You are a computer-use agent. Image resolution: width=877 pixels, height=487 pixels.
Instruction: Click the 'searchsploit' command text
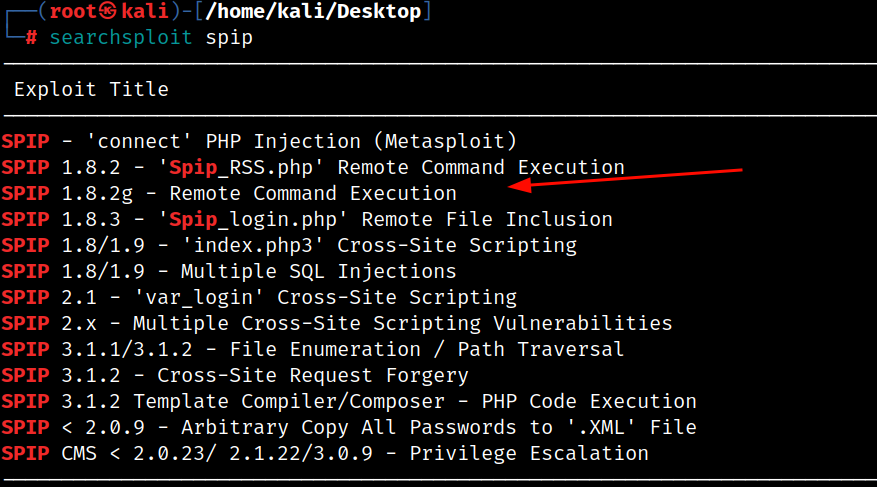click(x=121, y=37)
